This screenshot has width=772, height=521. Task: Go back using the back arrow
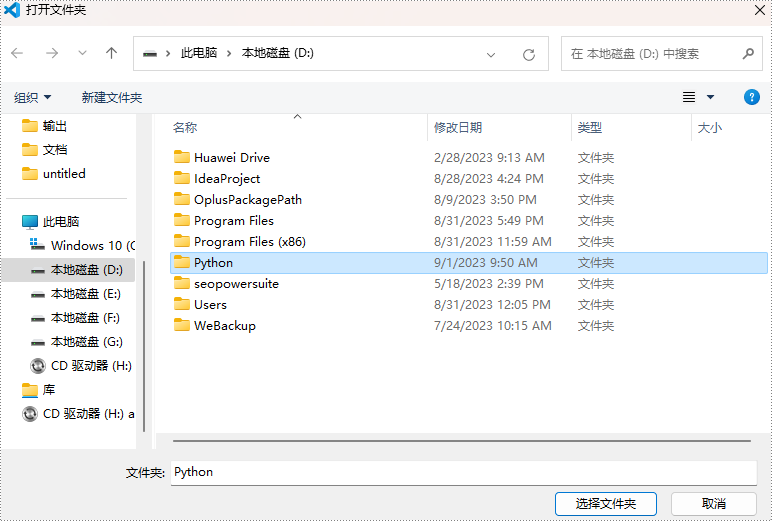coord(17,53)
